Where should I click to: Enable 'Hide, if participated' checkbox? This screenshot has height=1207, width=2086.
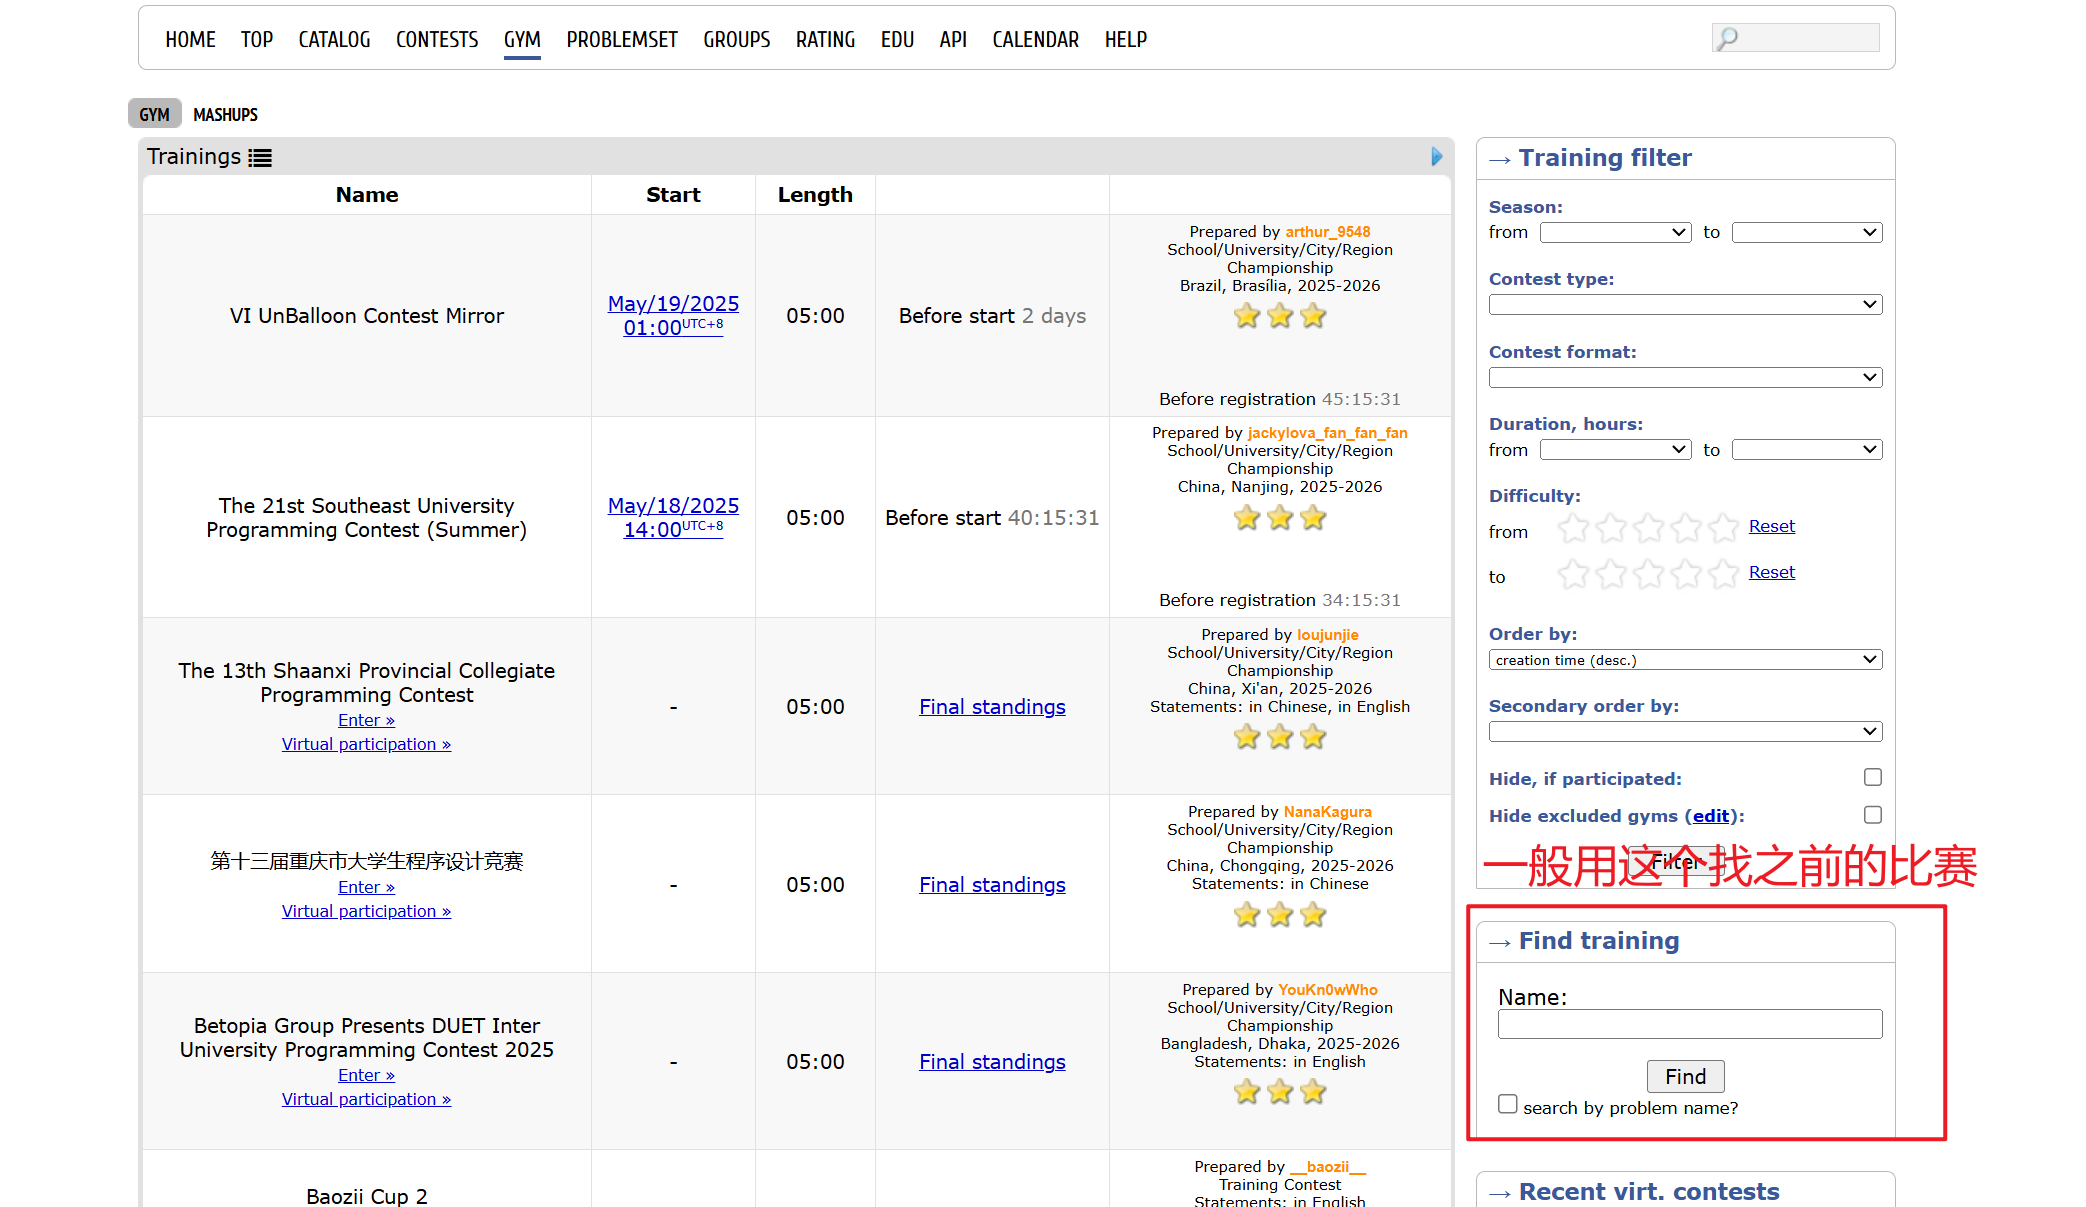[x=1872, y=777]
